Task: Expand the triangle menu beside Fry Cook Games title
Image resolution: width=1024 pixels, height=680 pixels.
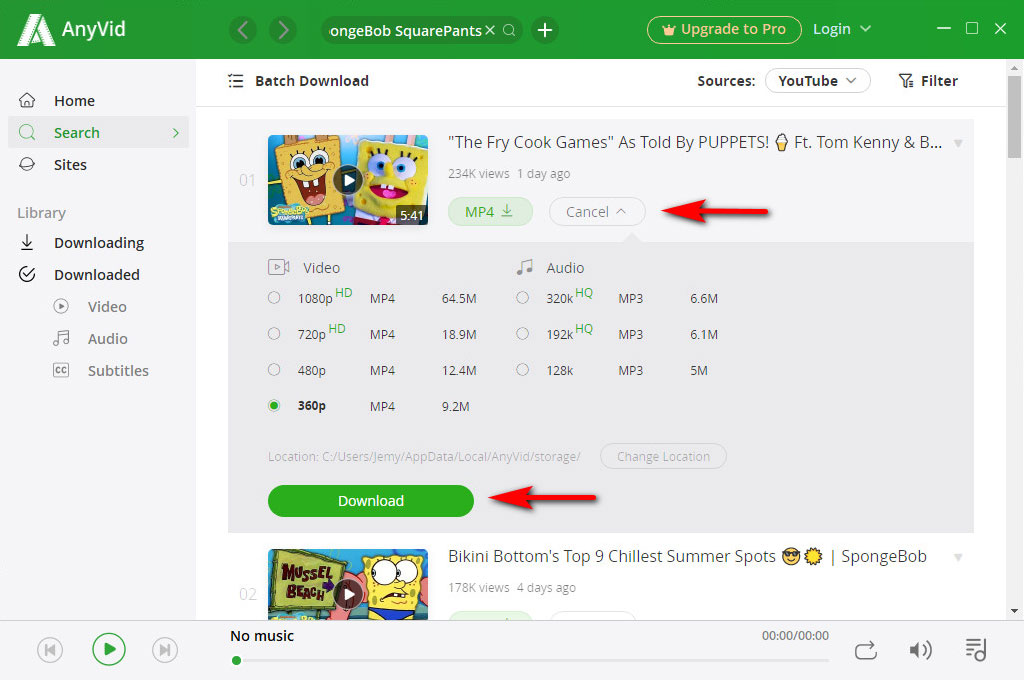Action: pyautogui.click(x=958, y=143)
